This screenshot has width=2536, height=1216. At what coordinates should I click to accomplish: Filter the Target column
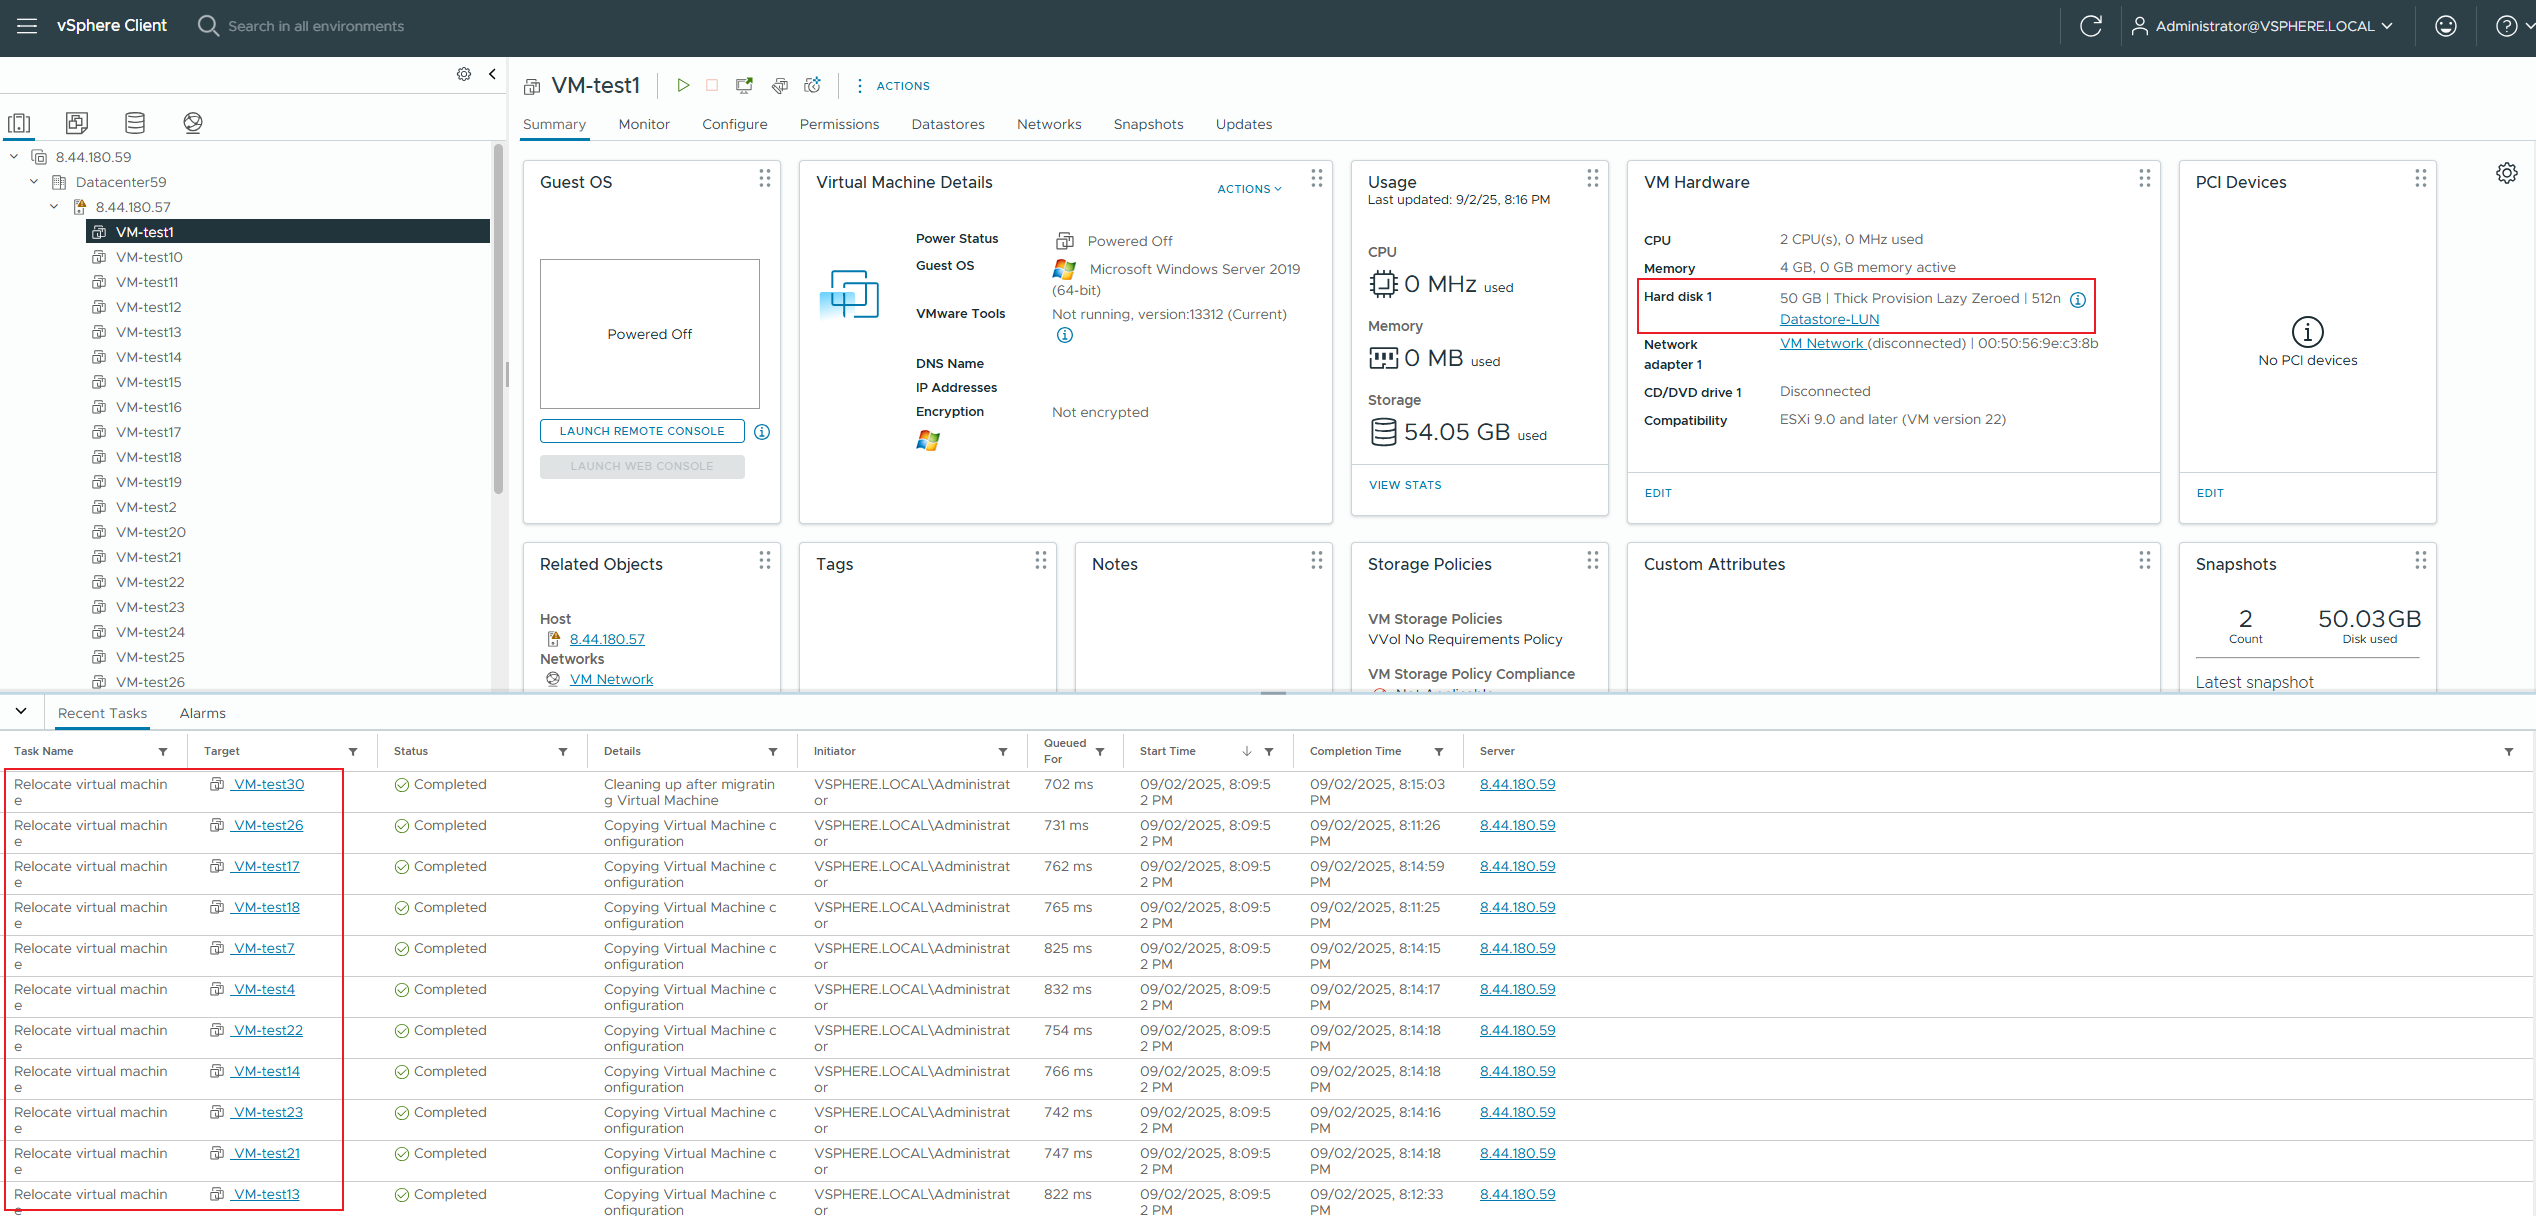353,752
